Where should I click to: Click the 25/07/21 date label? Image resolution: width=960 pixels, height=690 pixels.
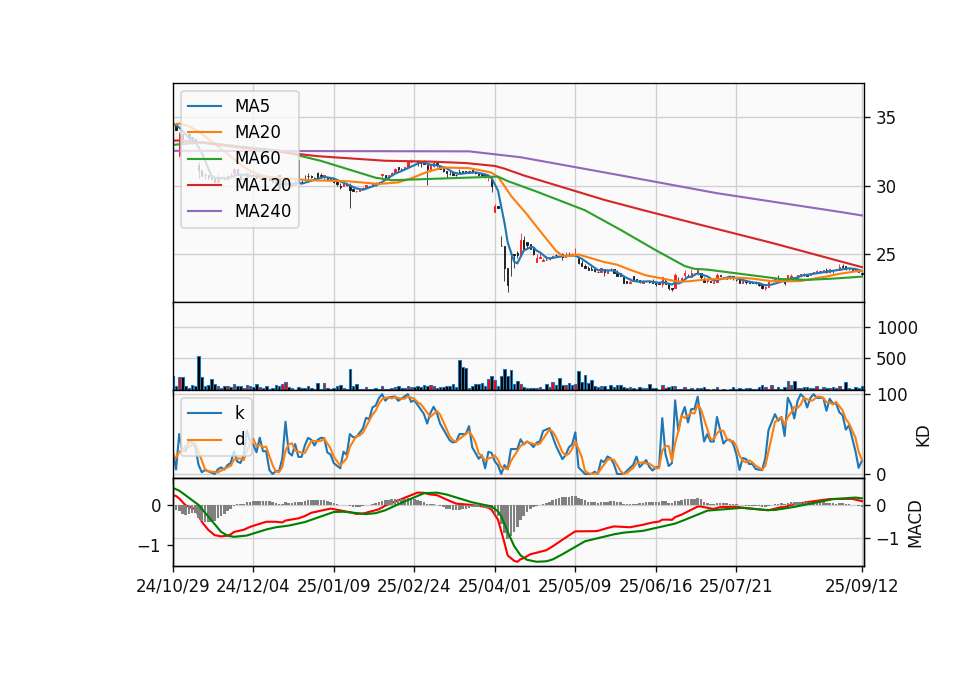[736, 586]
